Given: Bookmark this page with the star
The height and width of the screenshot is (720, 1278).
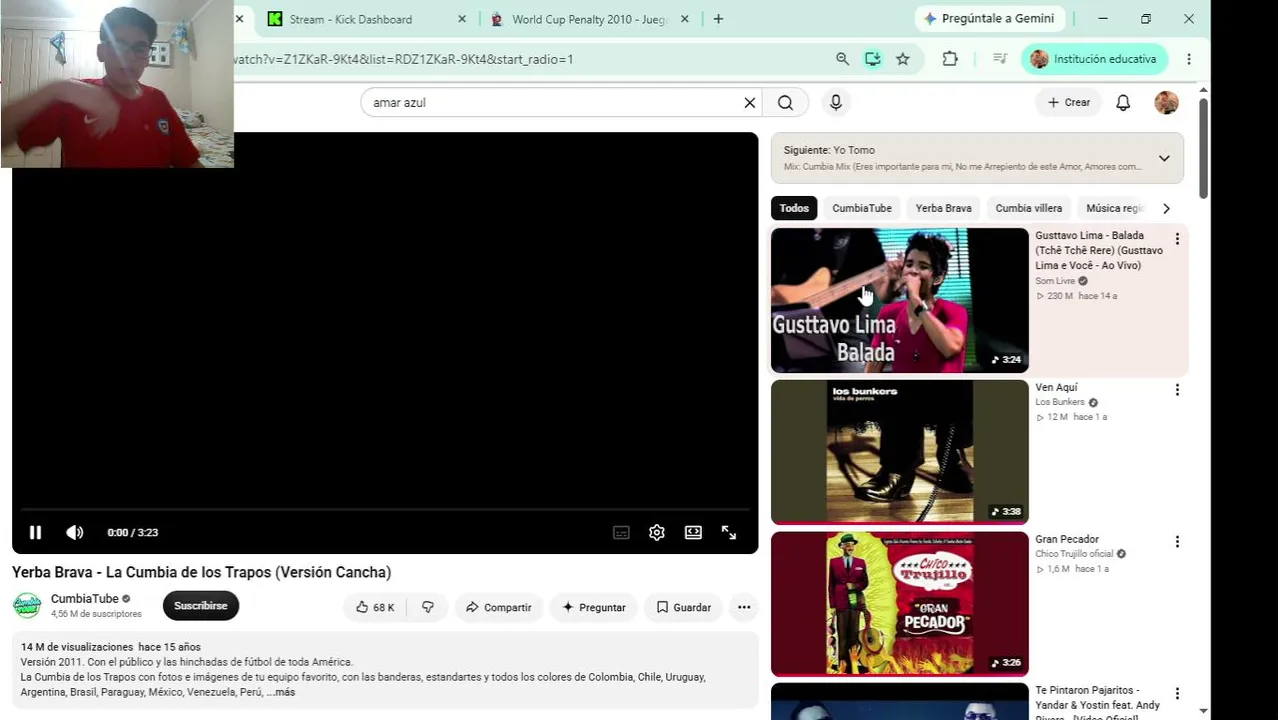Looking at the screenshot, I should pos(903,59).
